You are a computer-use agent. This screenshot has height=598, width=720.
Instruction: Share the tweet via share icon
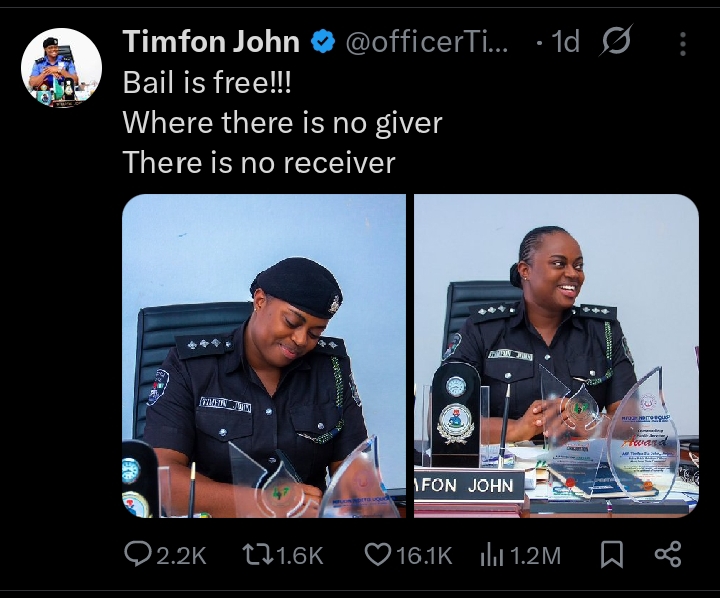click(668, 554)
